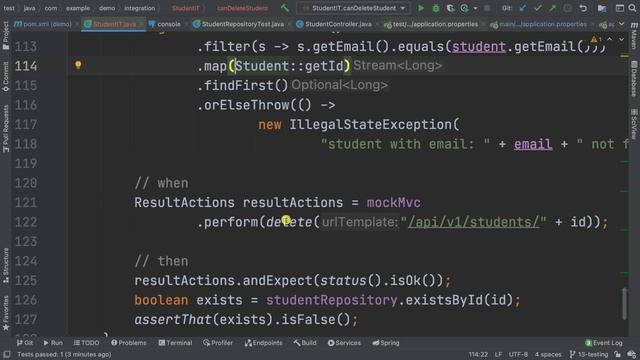
Task: Open Project Structure from the toolbar folder icon
Action: pyautogui.click(x=602, y=8)
